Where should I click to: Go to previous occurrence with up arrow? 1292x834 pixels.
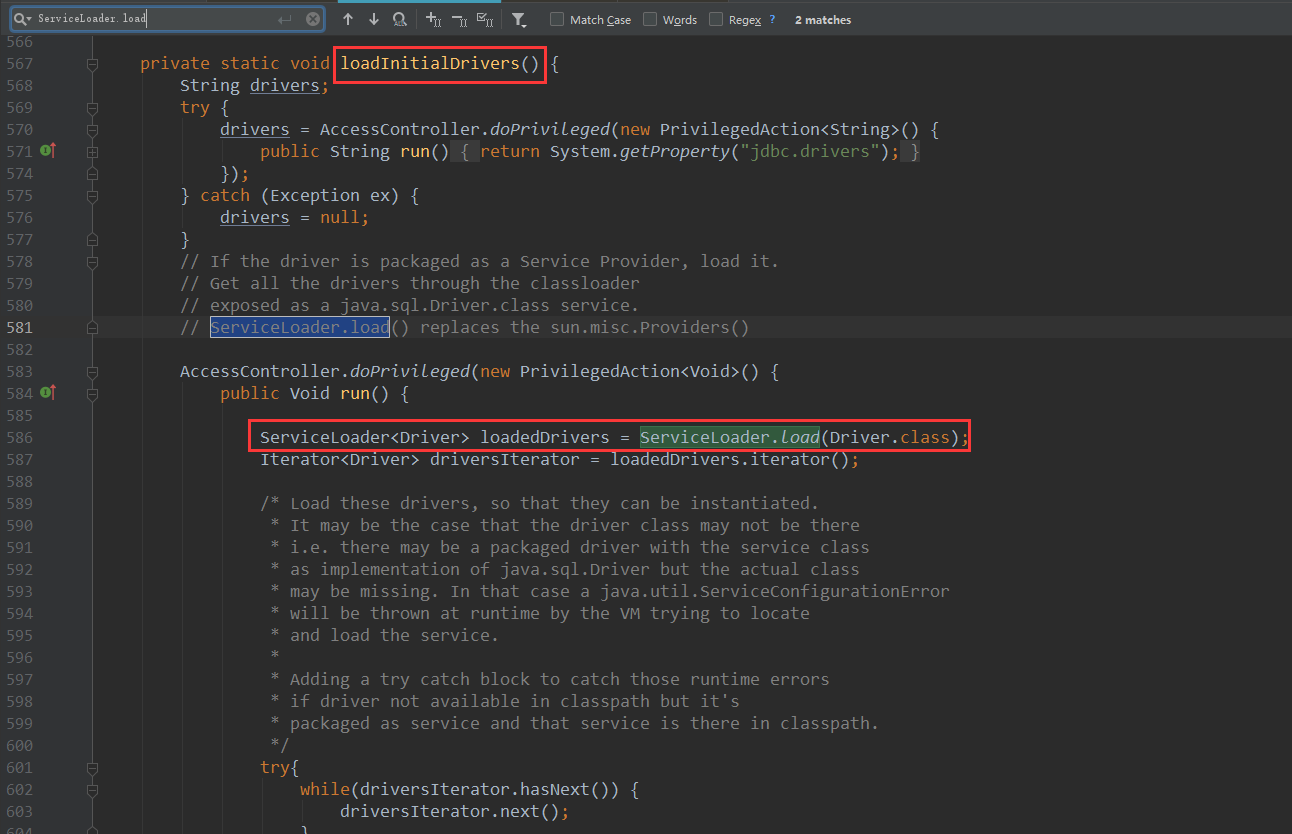pyautogui.click(x=348, y=19)
